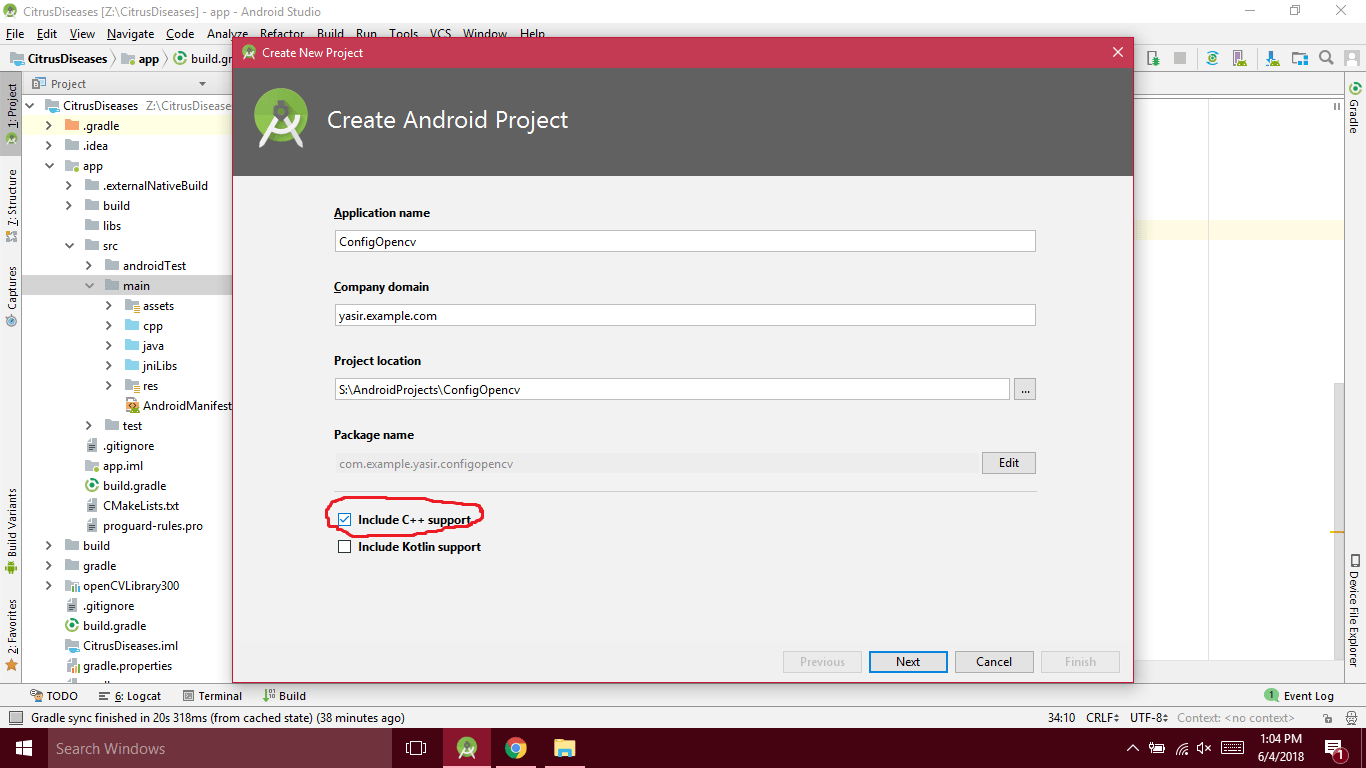Screen dimensions: 1366x768
Task: Click Cancel in Create New Project dialog
Action: click(994, 662)
